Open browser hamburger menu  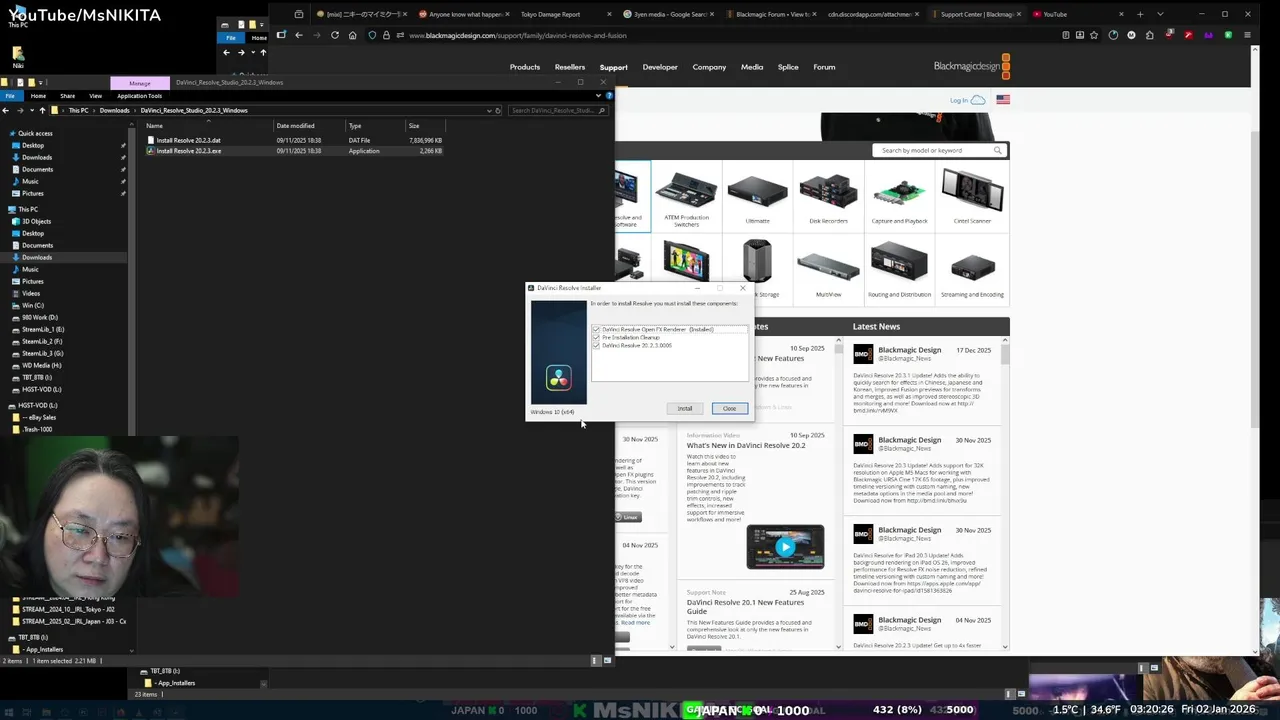pyautogui.click(x=1247, y=35)
